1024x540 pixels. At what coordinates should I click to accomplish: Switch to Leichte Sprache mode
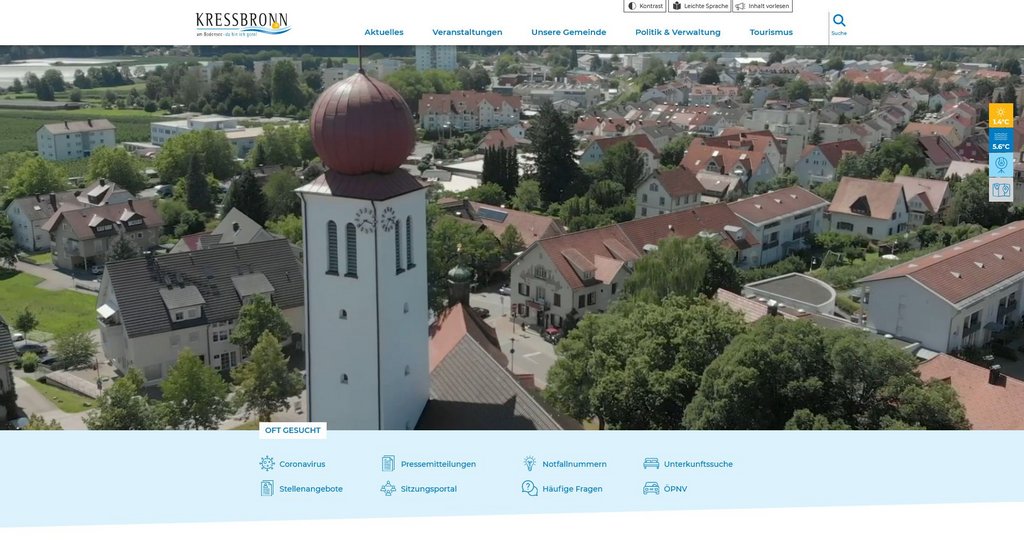tap(699, 6)
